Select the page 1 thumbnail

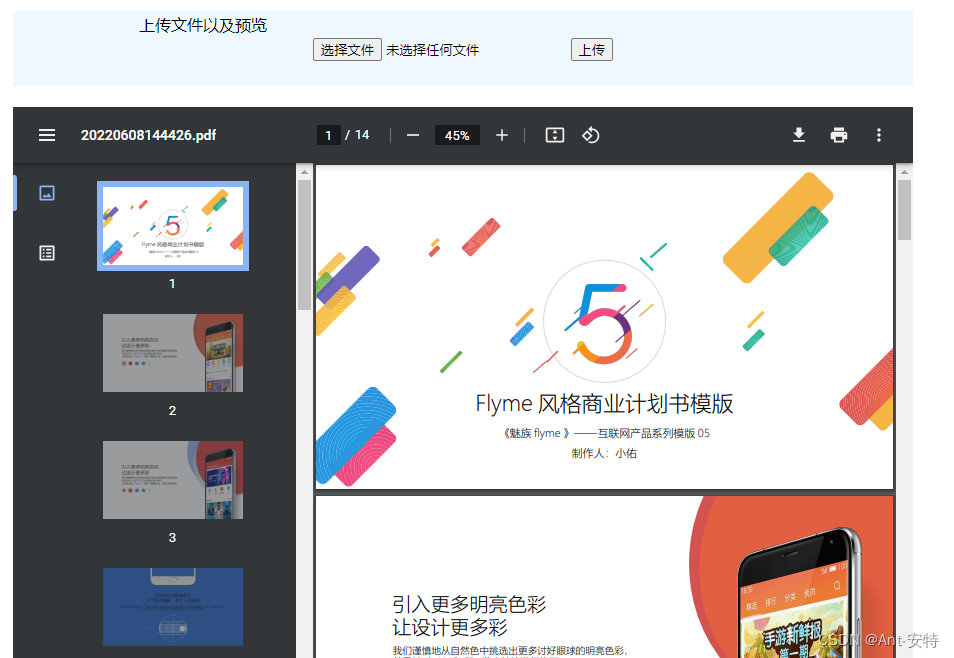(x=172, y=225)
